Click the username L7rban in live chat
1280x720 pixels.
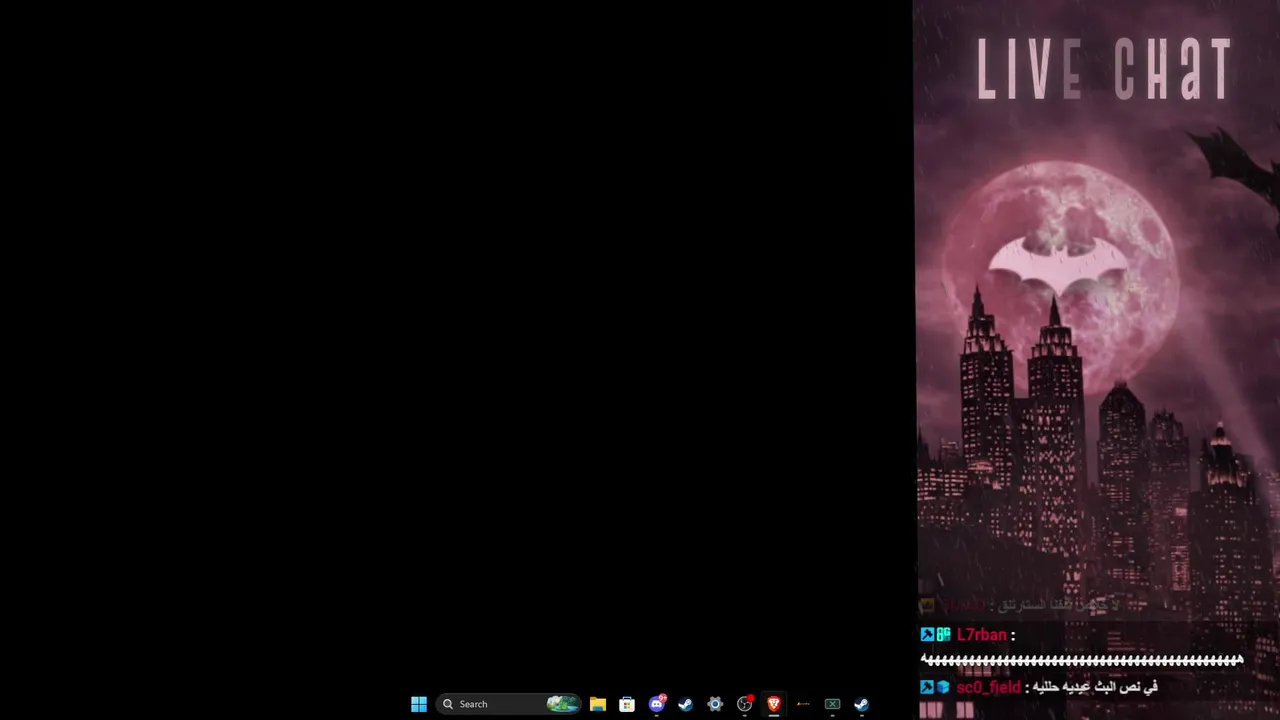[x=982, y=635]
